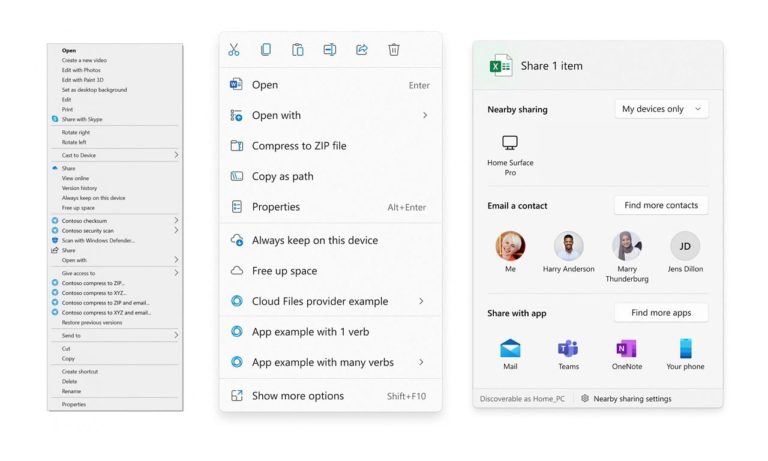Viewport: 768px width, 461px height.
Task: Share to the Teams app
Action: (568, 354)
